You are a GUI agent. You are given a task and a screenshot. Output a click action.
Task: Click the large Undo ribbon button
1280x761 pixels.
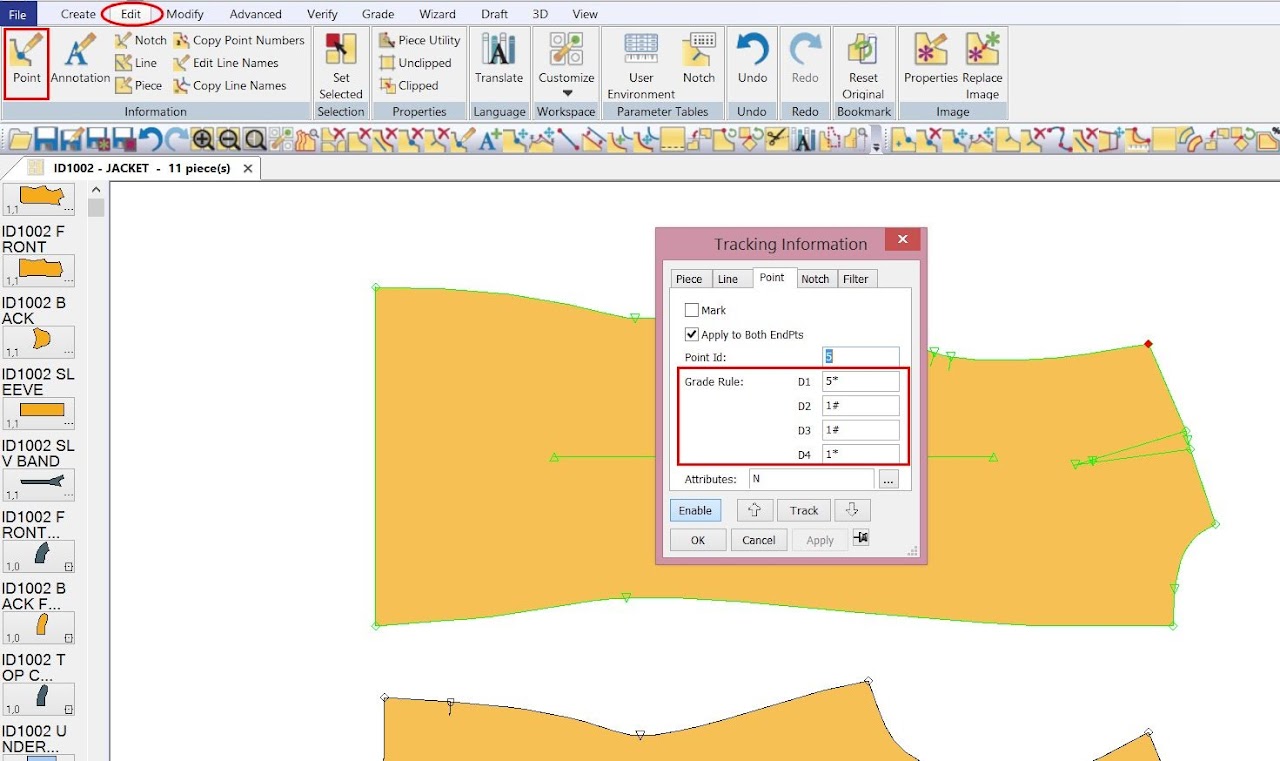752,58
